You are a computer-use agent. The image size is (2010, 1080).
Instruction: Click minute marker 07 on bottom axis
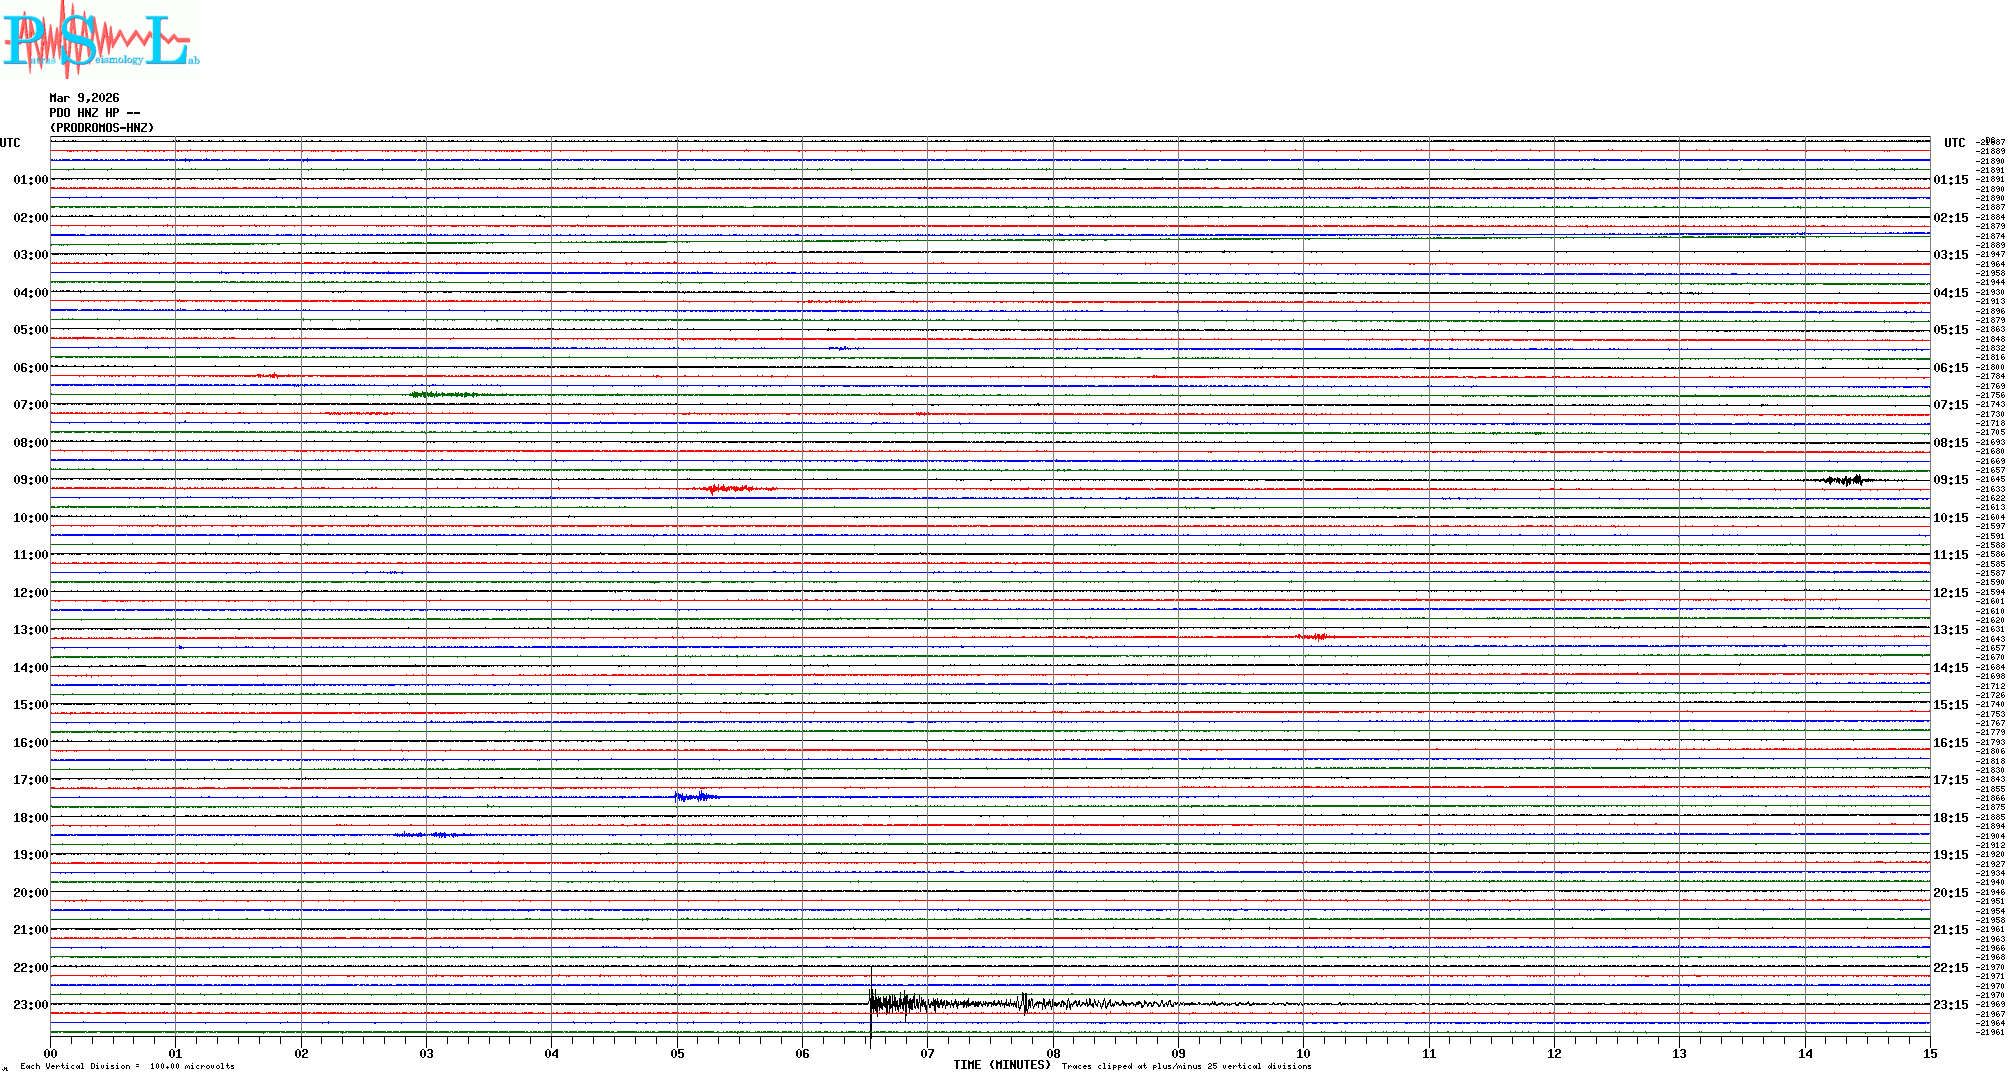pyautogui.click(x=928, y=1054)
